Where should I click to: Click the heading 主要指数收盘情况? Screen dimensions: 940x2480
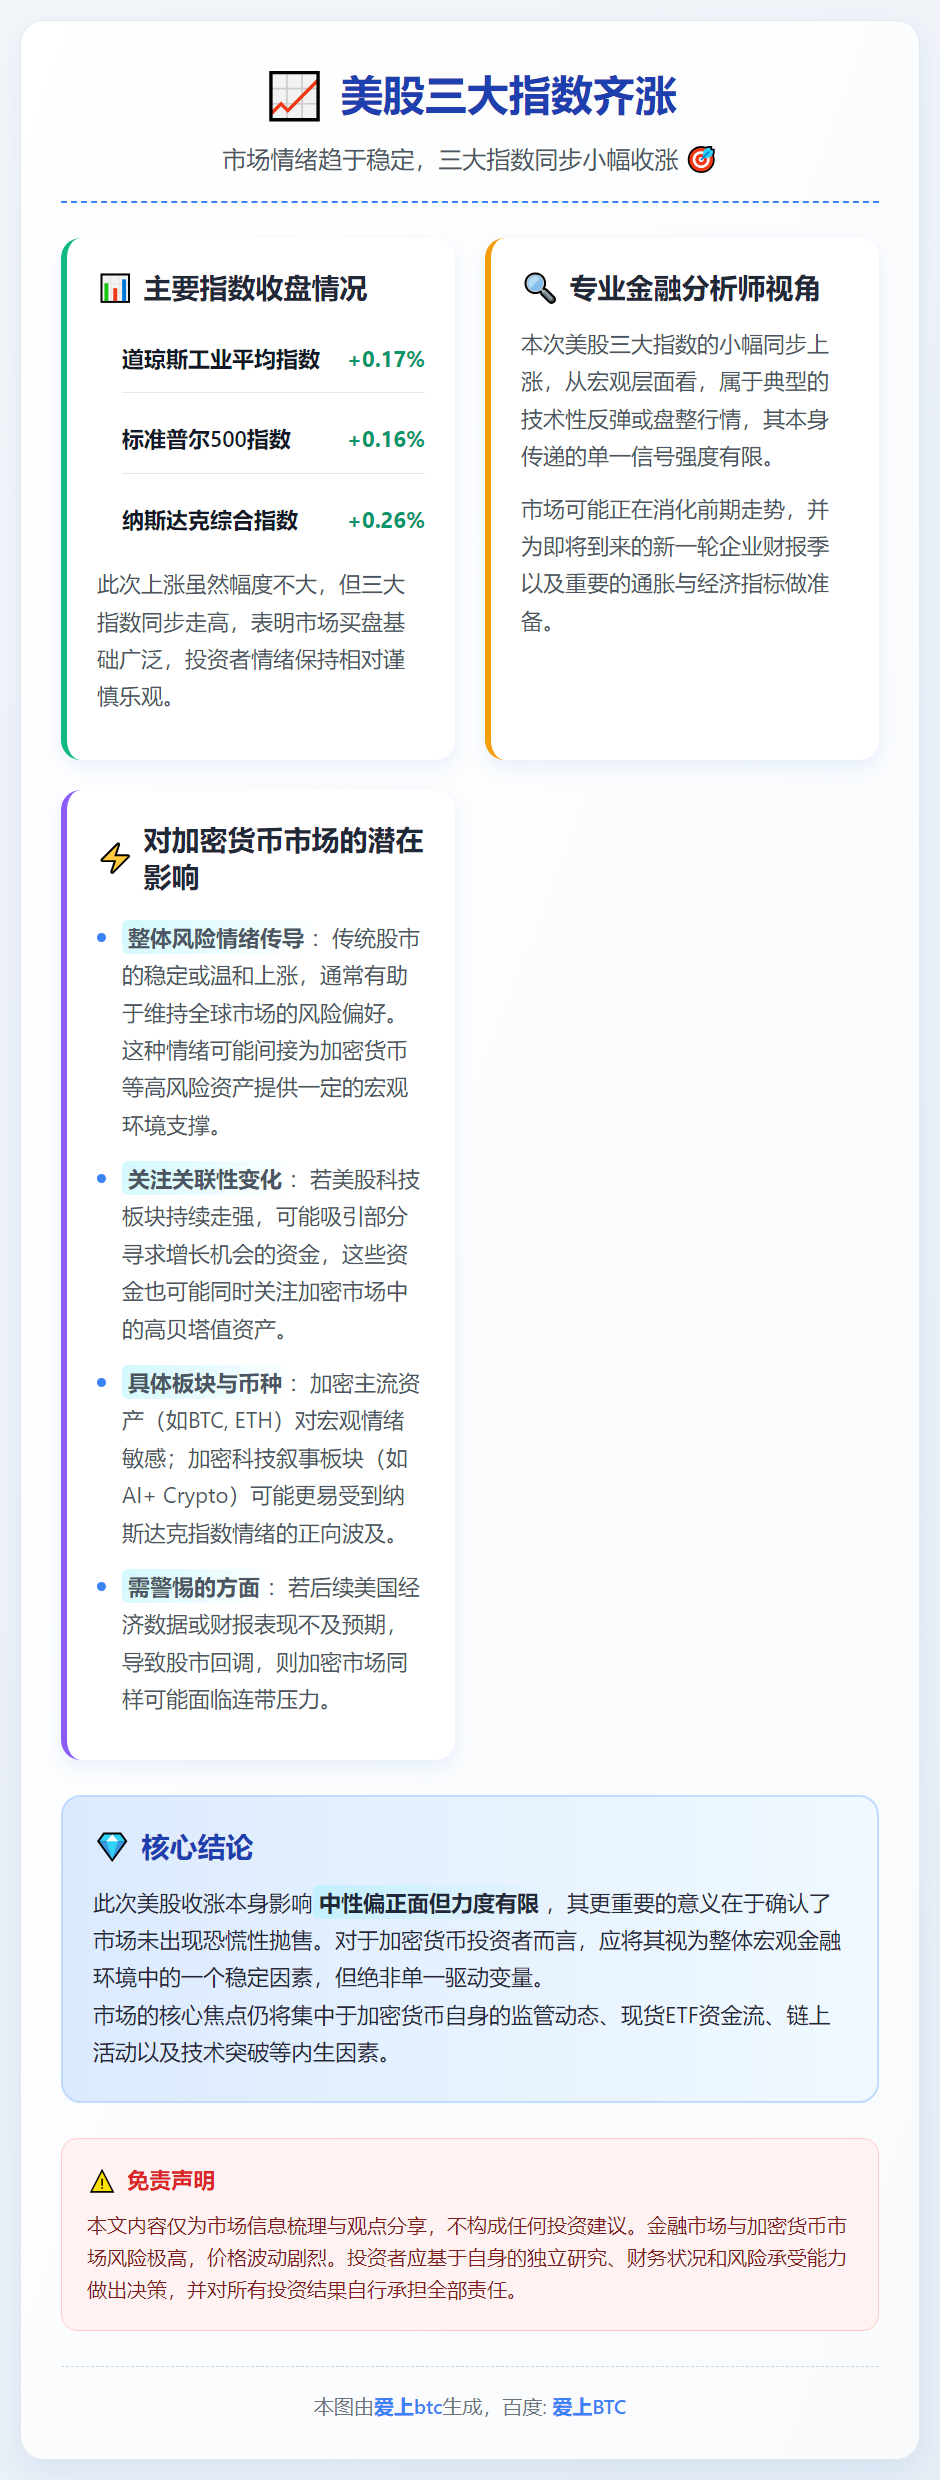pos(255,289)
